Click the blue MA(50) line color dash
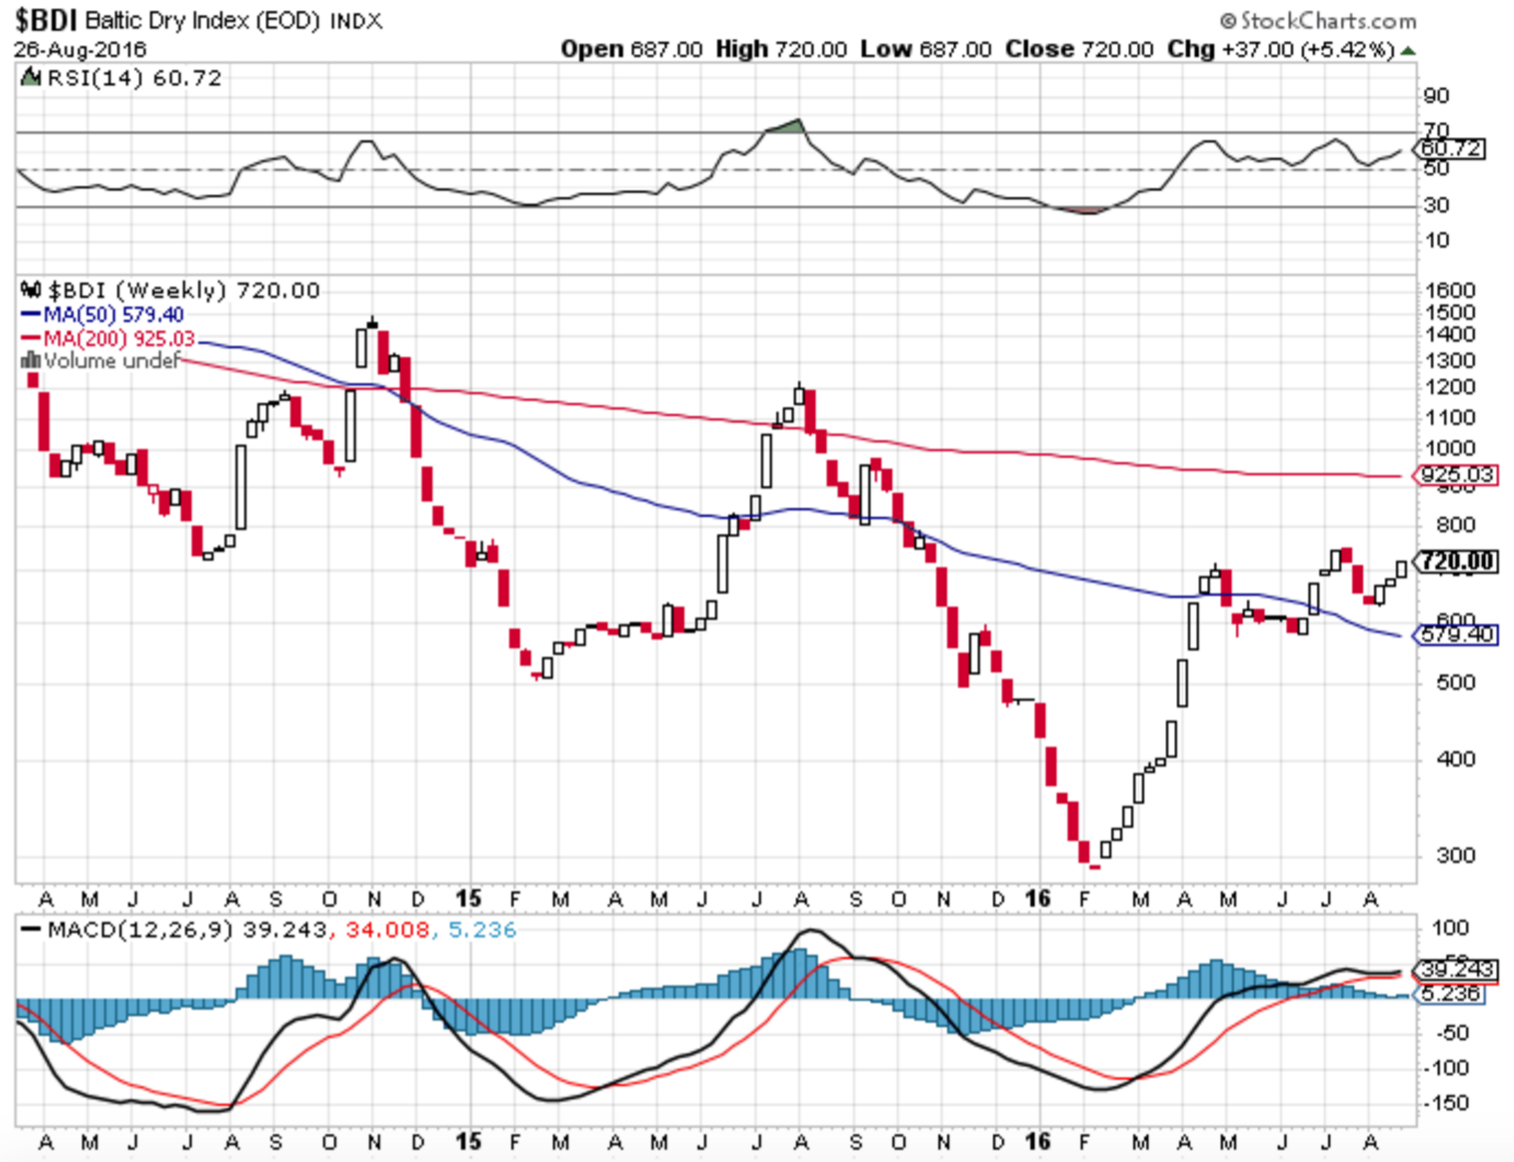 pos(30,315)
